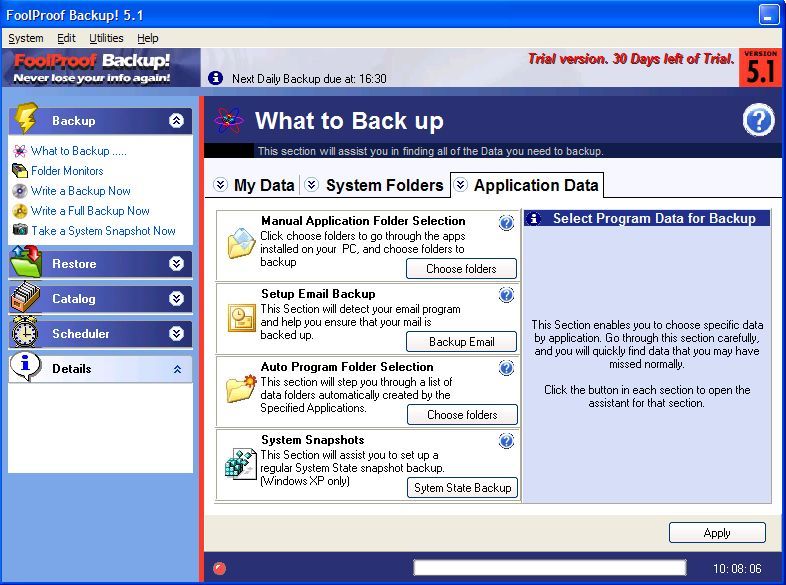Collapse the Backup panel chevron

(x=176, y=120)
